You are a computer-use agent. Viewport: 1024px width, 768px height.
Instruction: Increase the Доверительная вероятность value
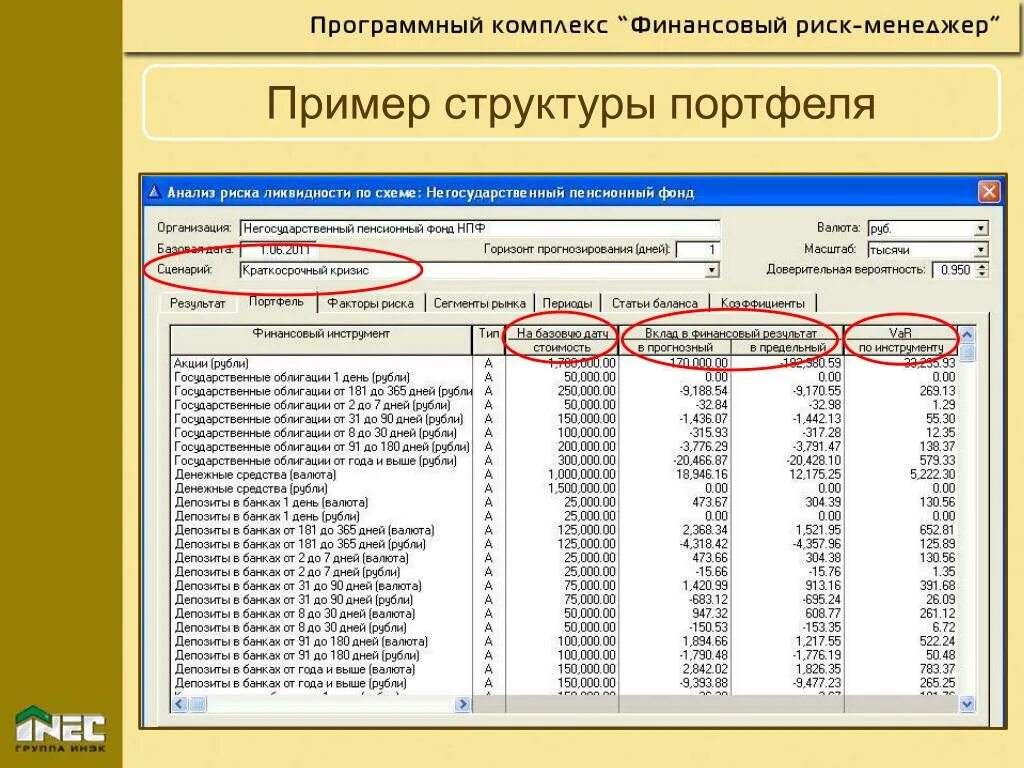click(x=983, y=265)
